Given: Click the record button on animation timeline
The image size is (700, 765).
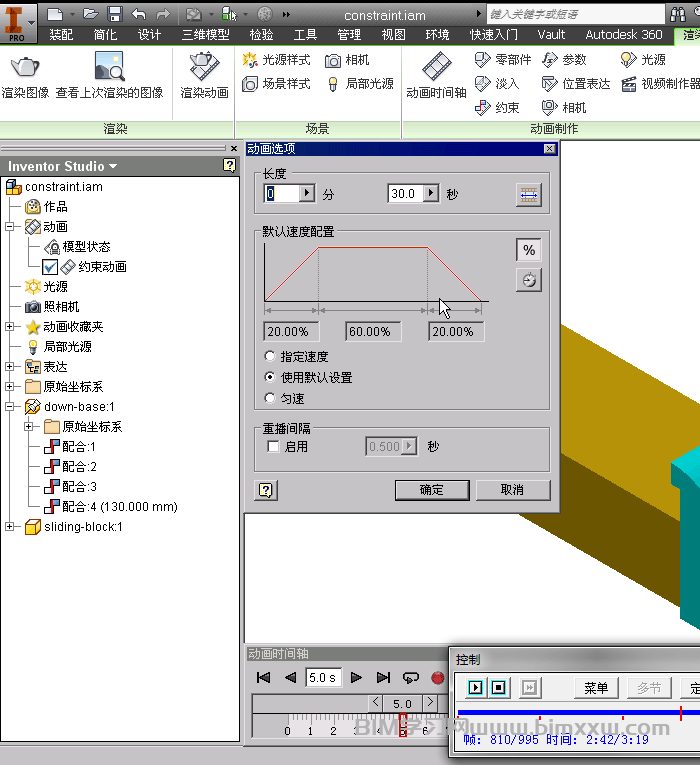Looking at the screenshot, I should 437,678.
